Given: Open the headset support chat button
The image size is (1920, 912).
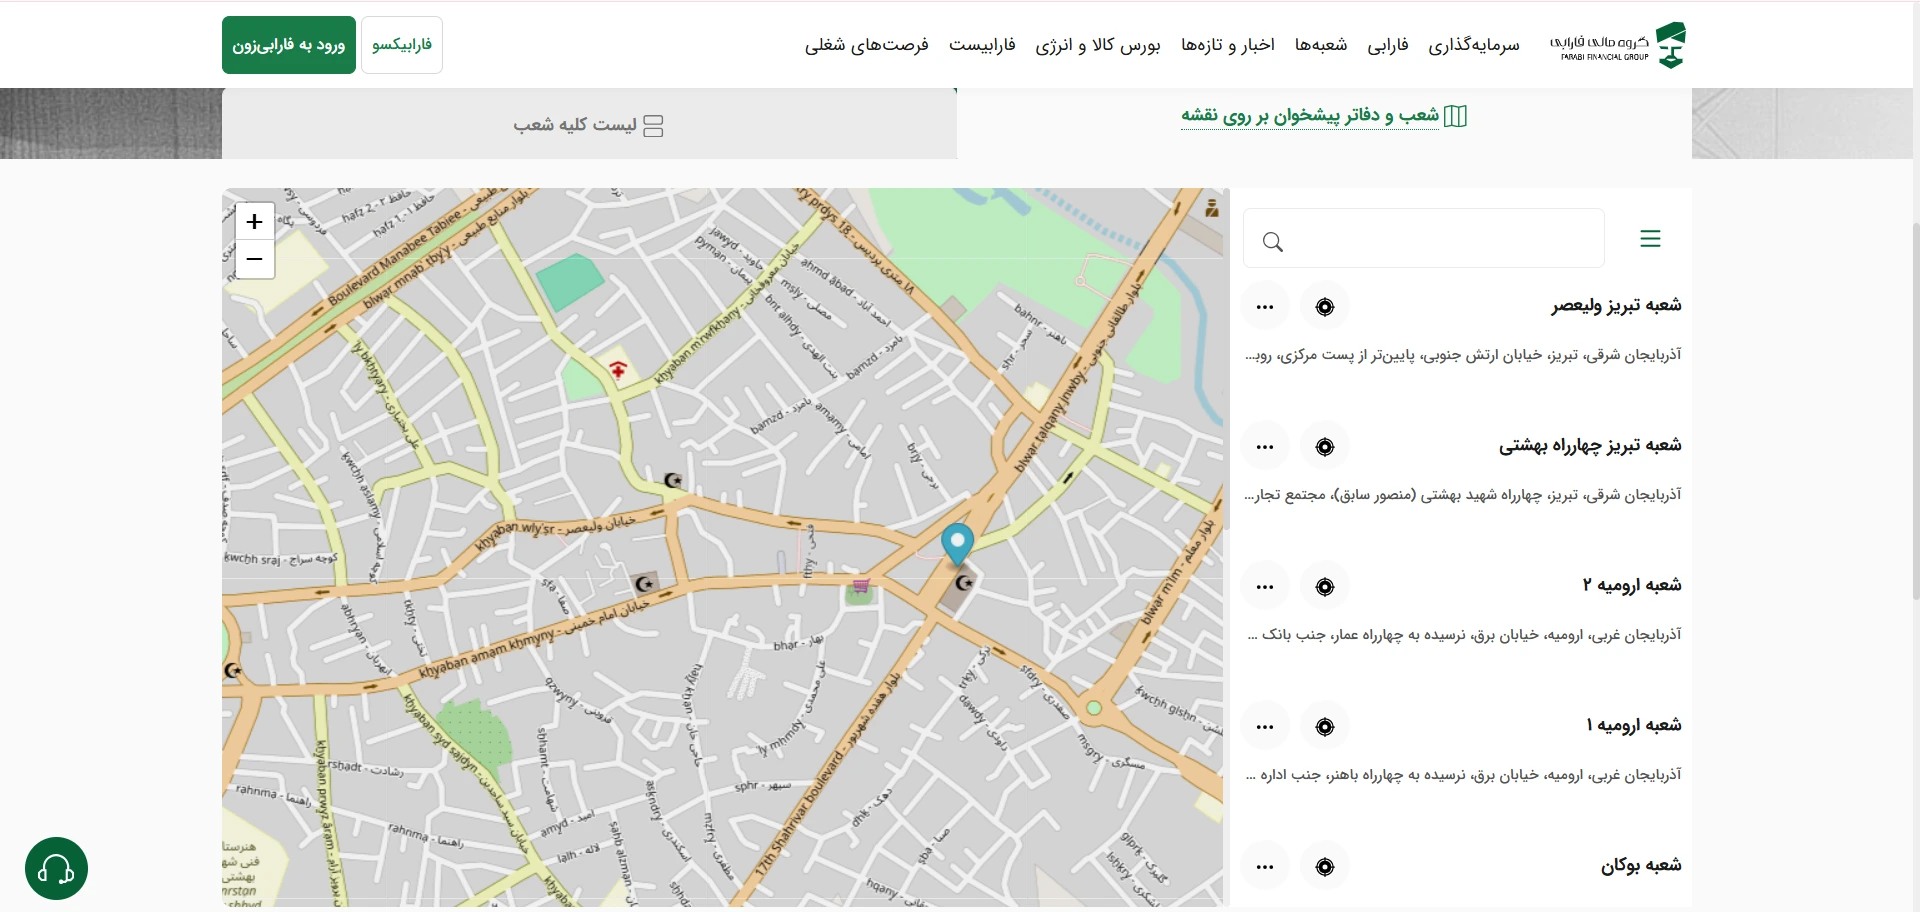Looking at the screenshot, I should click(56, 868).
